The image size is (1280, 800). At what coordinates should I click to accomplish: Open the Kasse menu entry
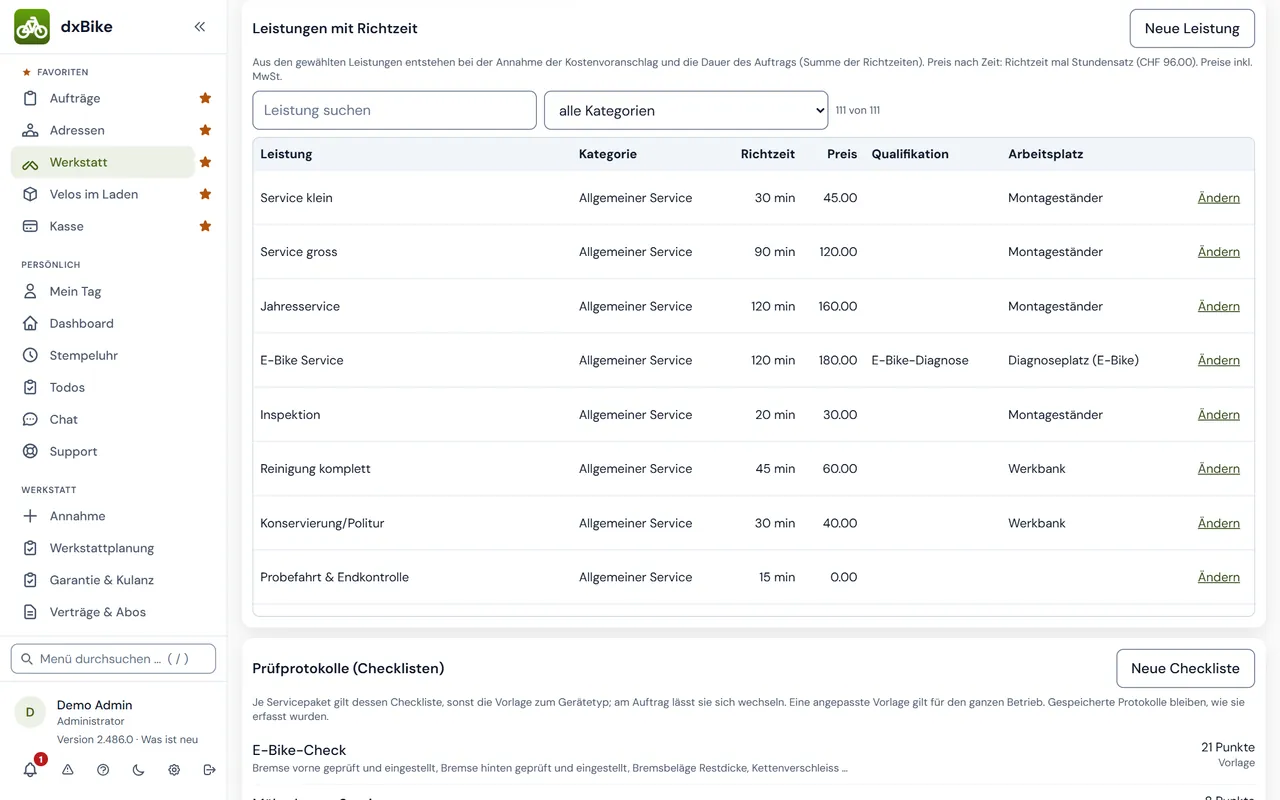[x=103, y=226]
